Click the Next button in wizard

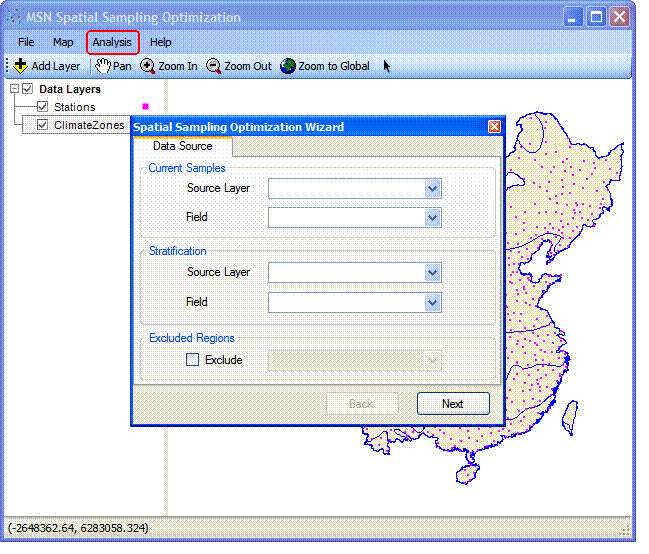click(x=453, y=404)
